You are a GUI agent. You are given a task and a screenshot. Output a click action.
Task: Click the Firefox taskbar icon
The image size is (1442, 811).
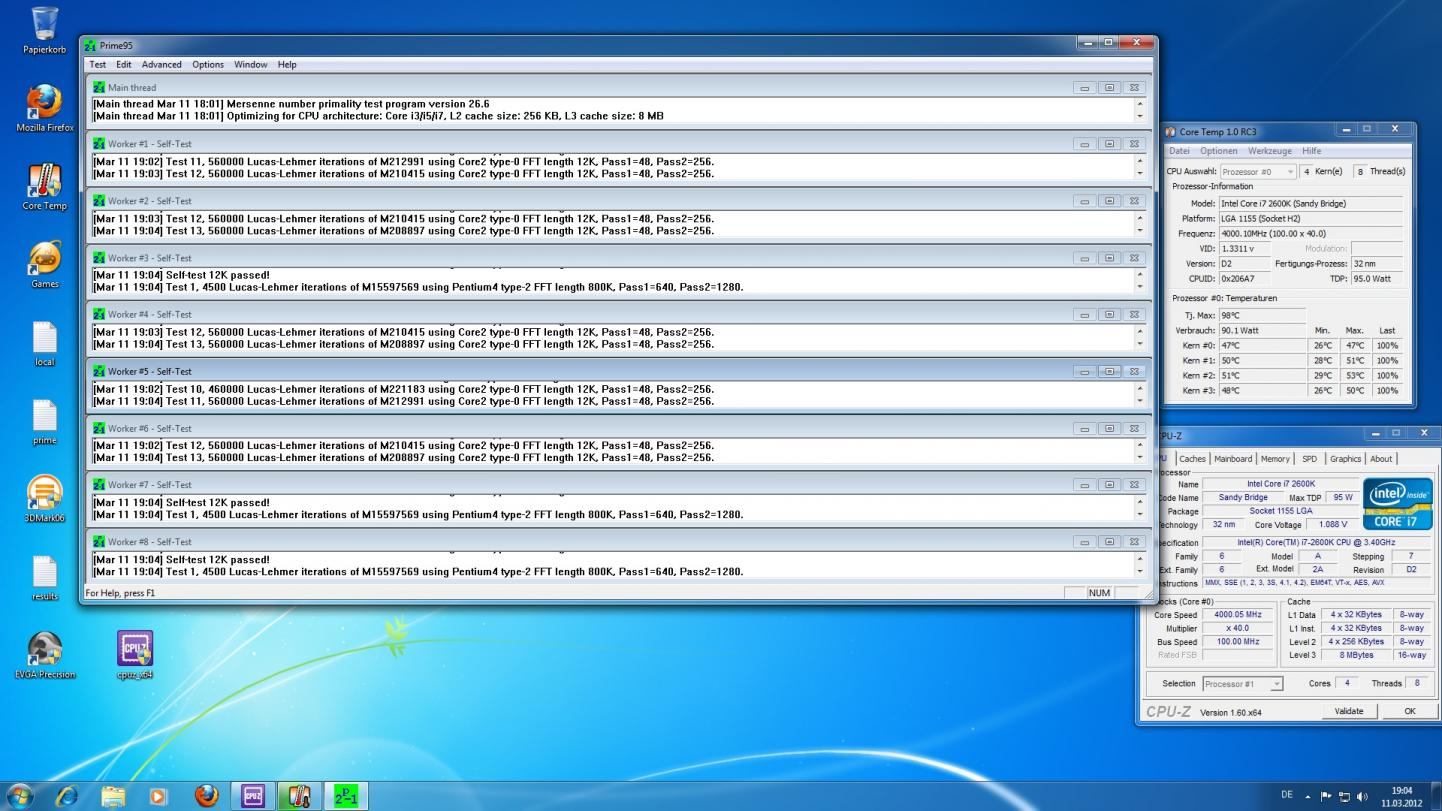pyautogui.click(x=206, y=796)
